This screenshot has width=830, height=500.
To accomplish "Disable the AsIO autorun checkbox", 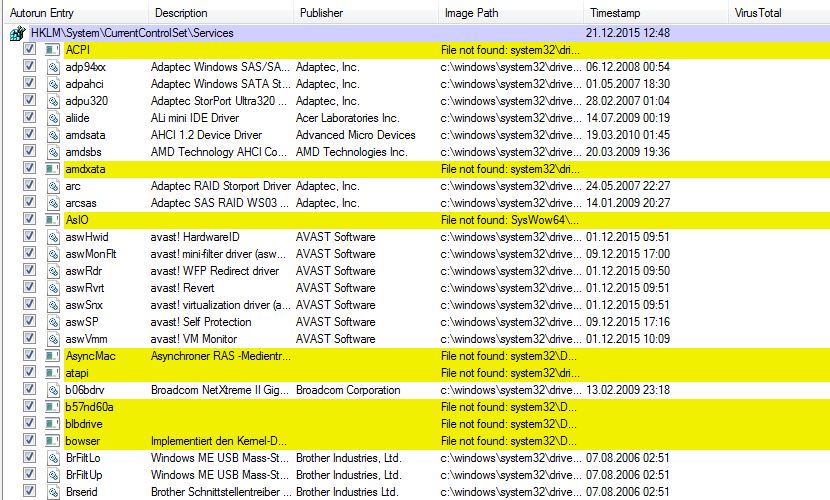I will [30, 219].
